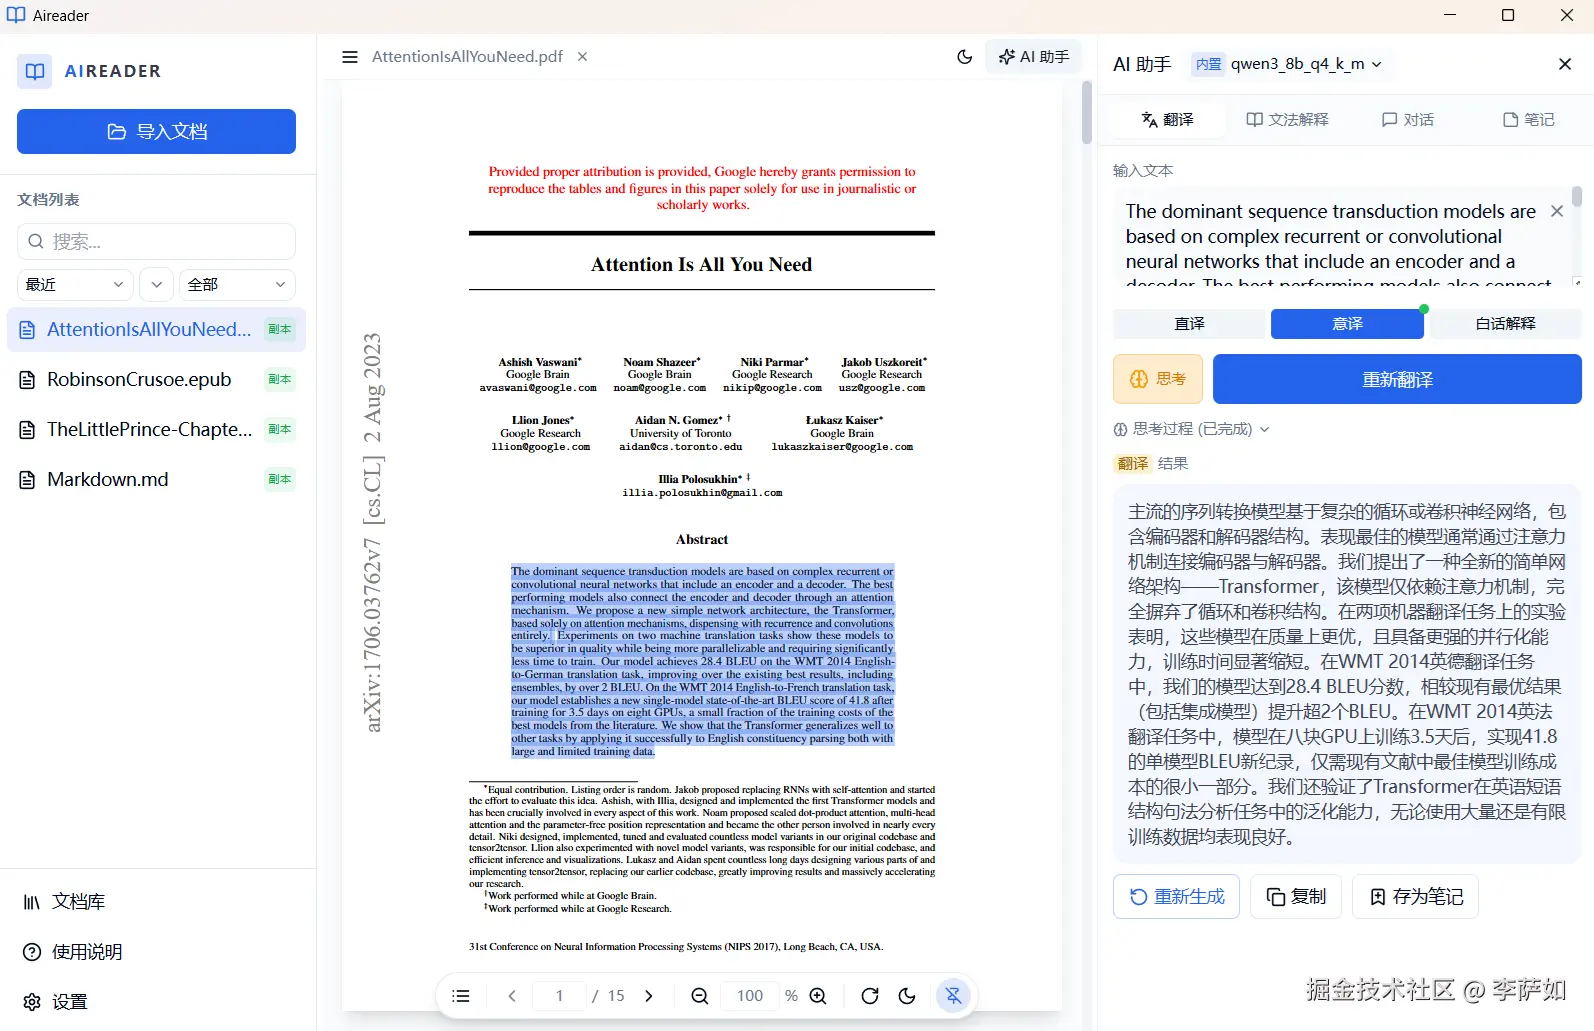Click the 翻译 结果 label
The height and width of the screenshot is (1031, 1594).
[x=1152, y=463]
